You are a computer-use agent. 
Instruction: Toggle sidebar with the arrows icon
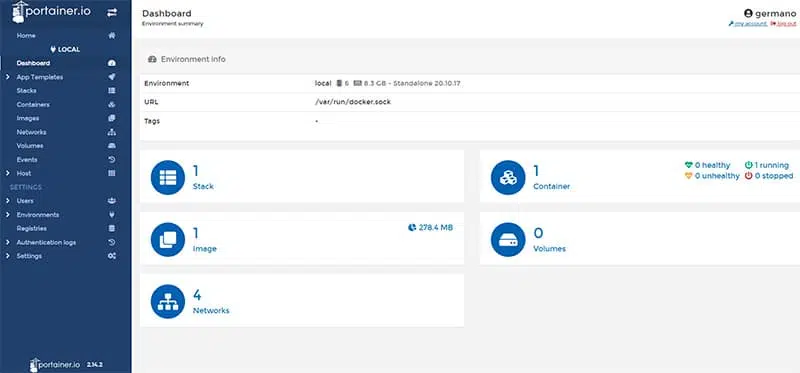pos(112,13)
